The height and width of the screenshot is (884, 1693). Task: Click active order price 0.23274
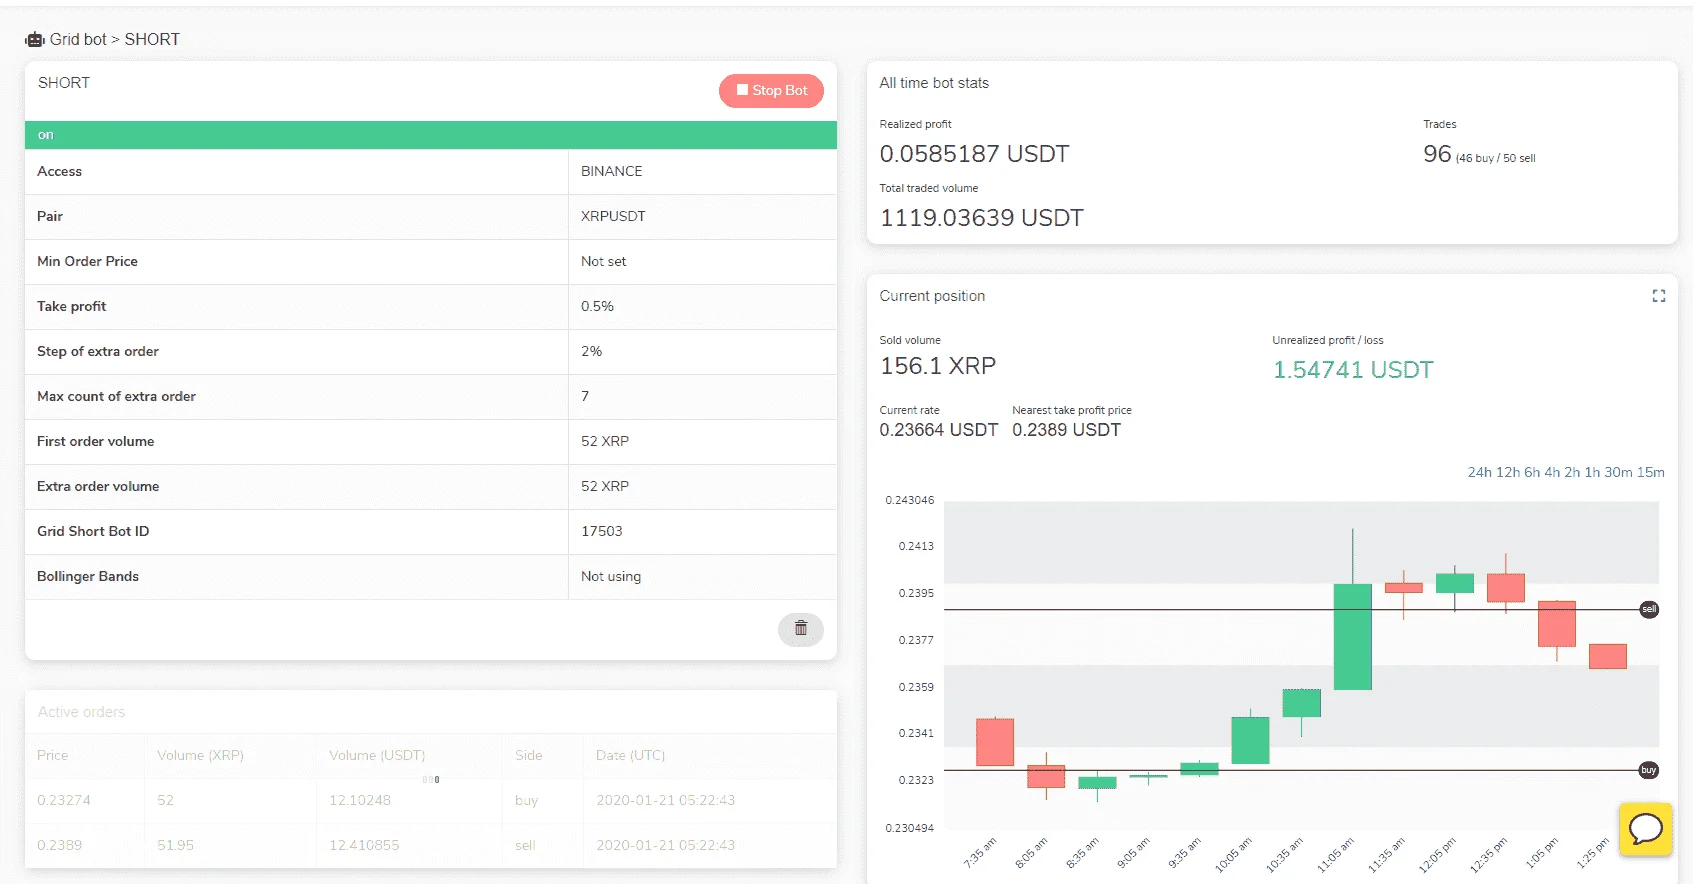point(63,800)
